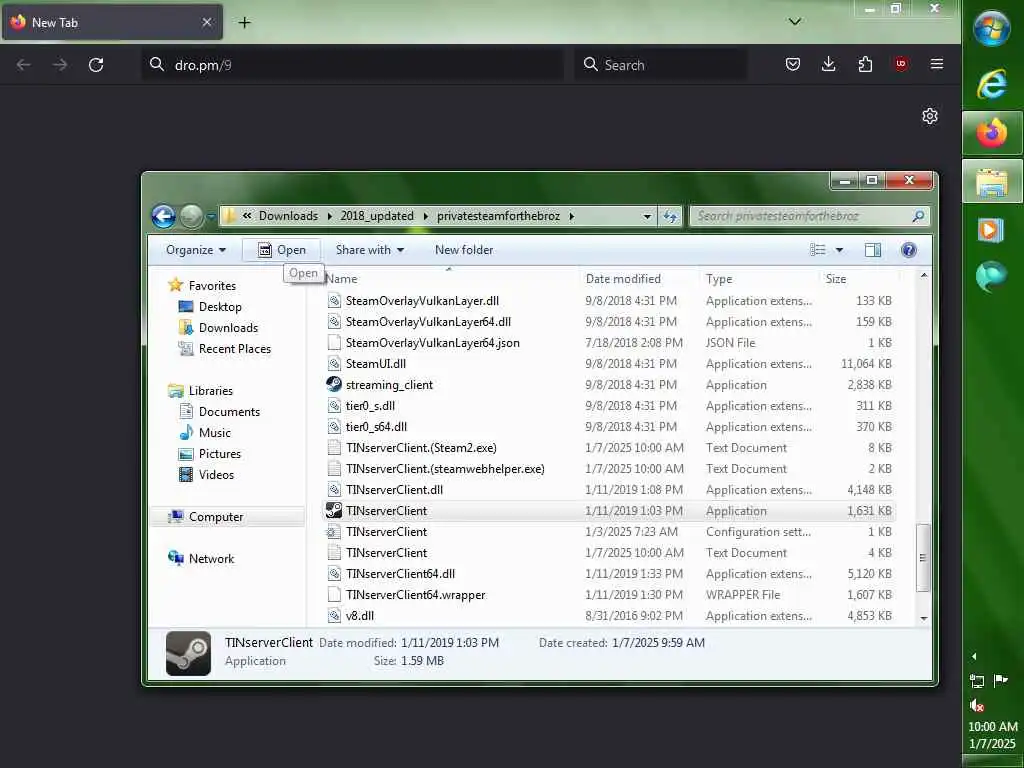Select TINserverClient Application Steam icon

click(x=334, y=510)
